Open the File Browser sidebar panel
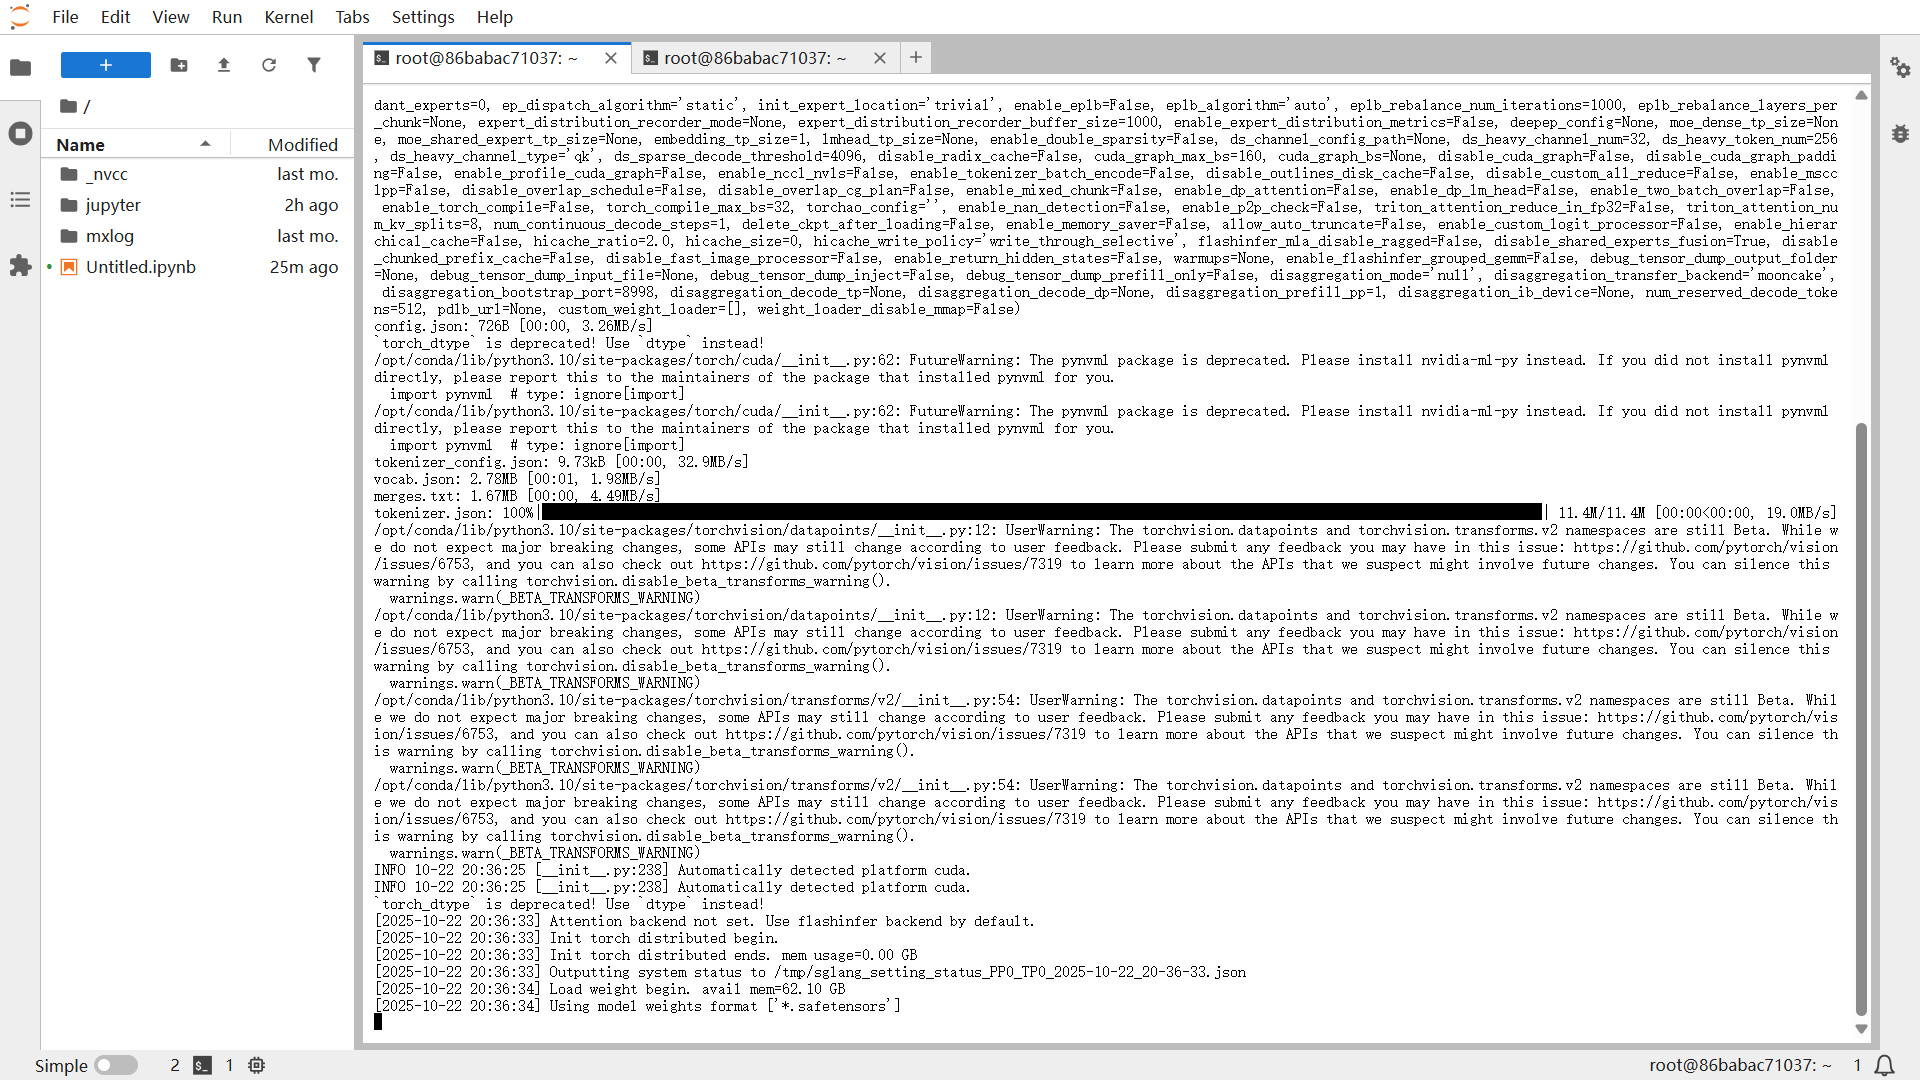This screenshot has height=1080, width=1920. pyautogui.click(x=20, y=67)
